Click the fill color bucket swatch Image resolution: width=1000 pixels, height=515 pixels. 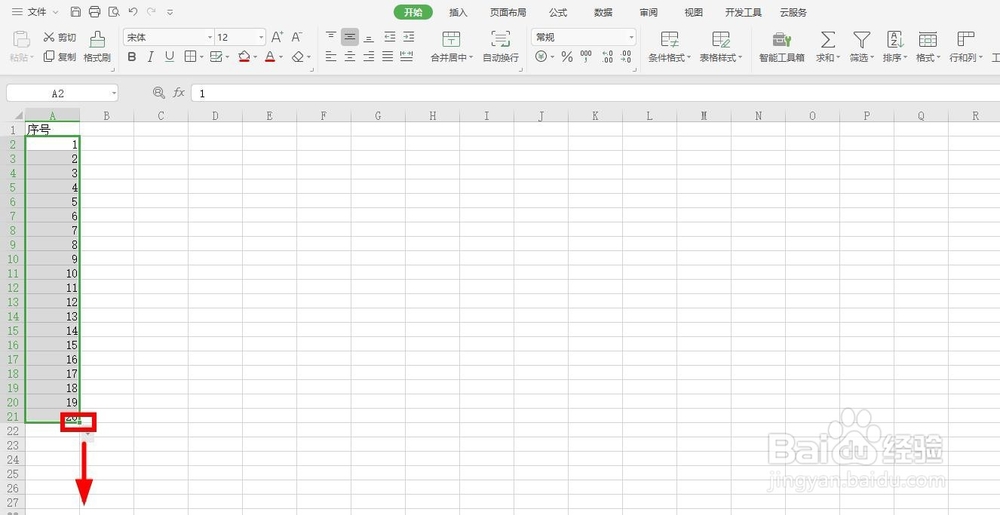coord(244,57)
